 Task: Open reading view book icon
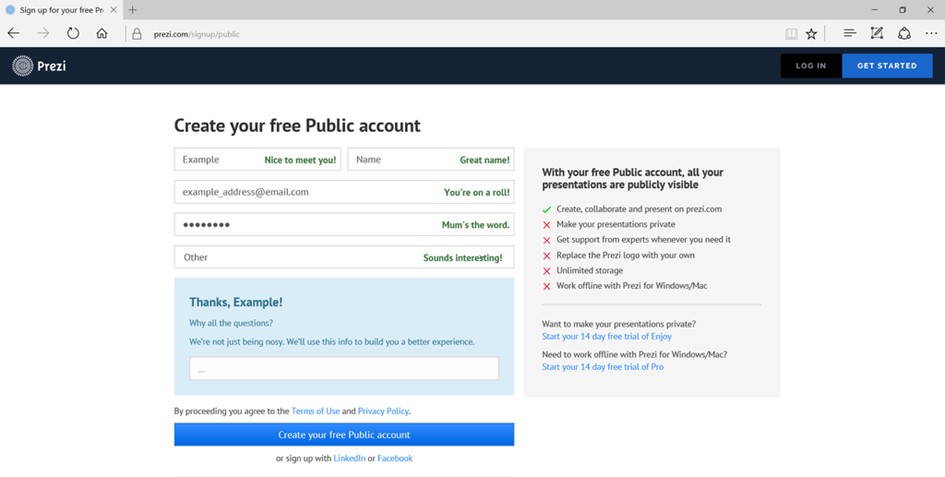coord(791,33)
